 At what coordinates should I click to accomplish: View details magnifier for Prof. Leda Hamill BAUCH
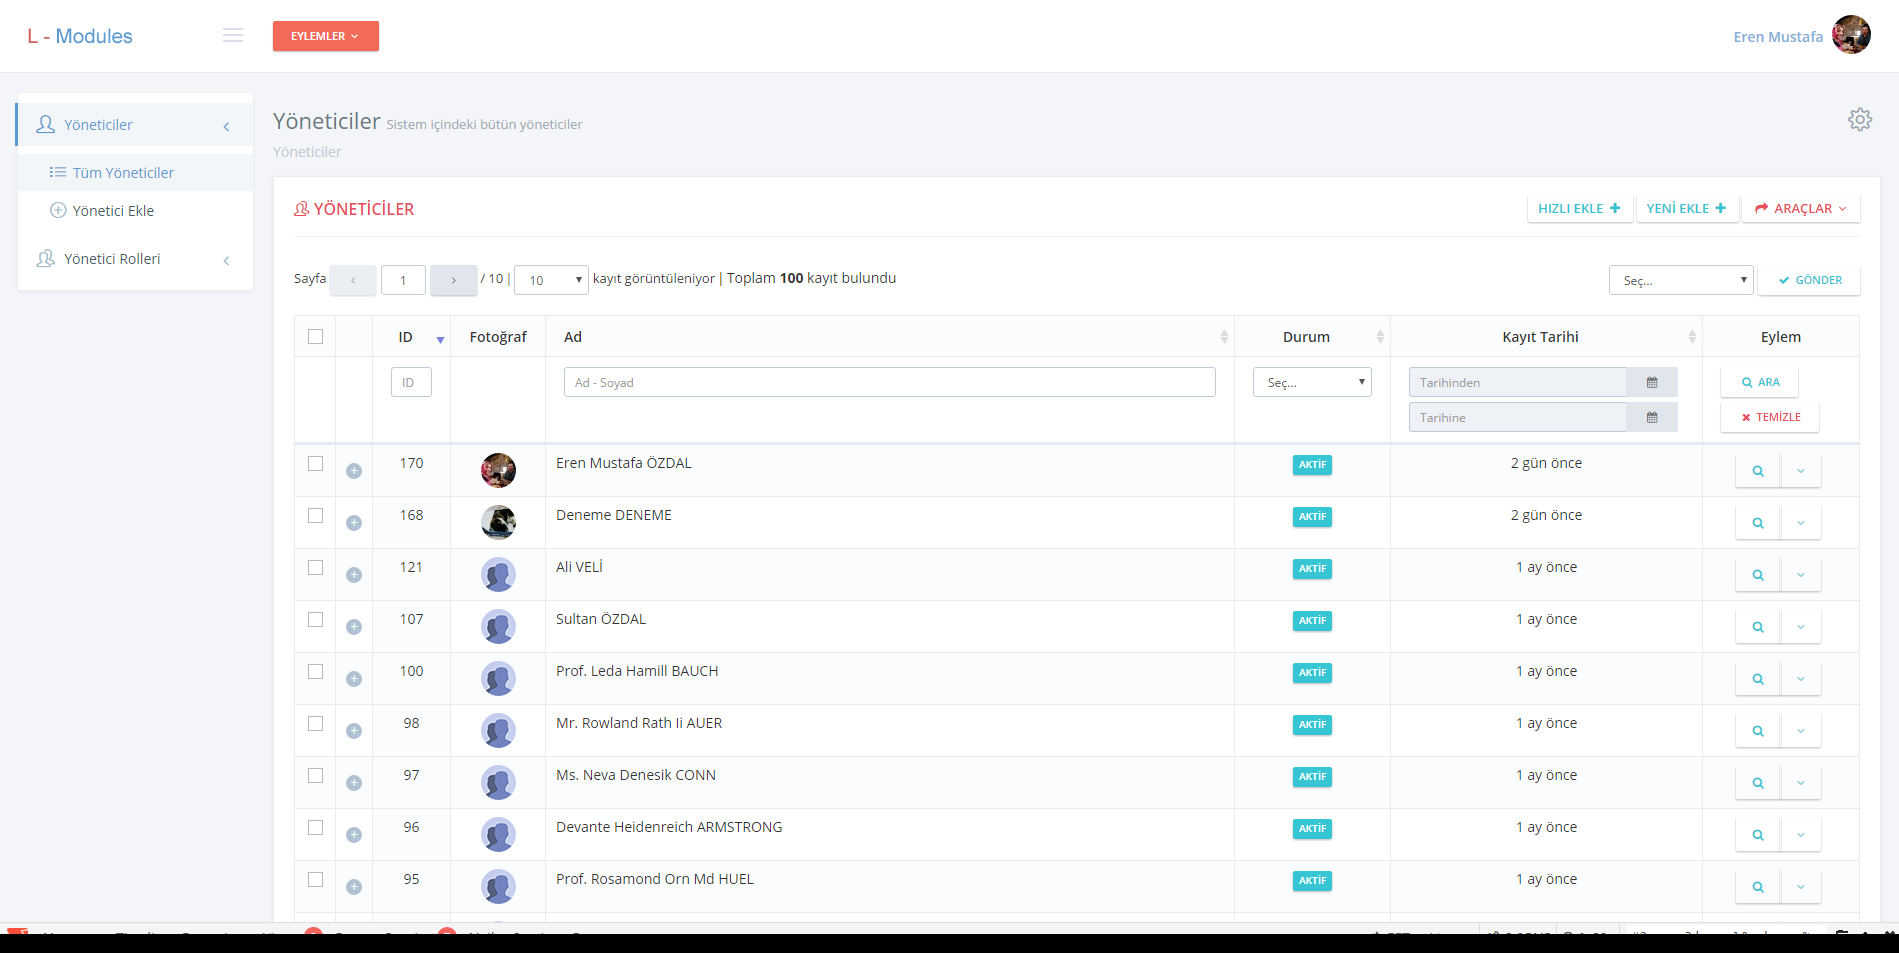(1758, 679)
